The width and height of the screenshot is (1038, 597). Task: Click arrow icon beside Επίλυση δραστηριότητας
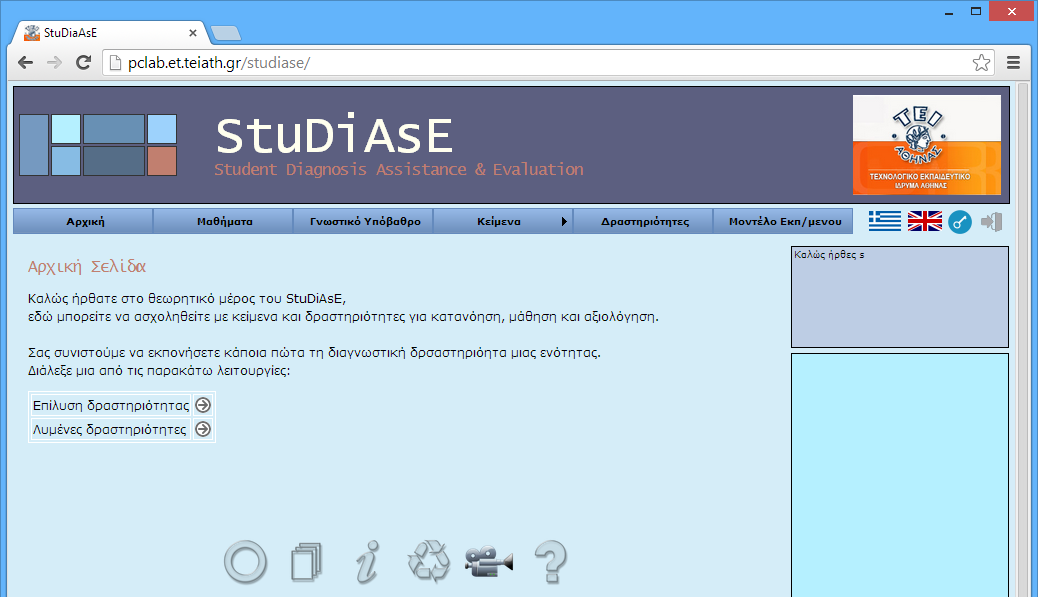tap(203, 405)
